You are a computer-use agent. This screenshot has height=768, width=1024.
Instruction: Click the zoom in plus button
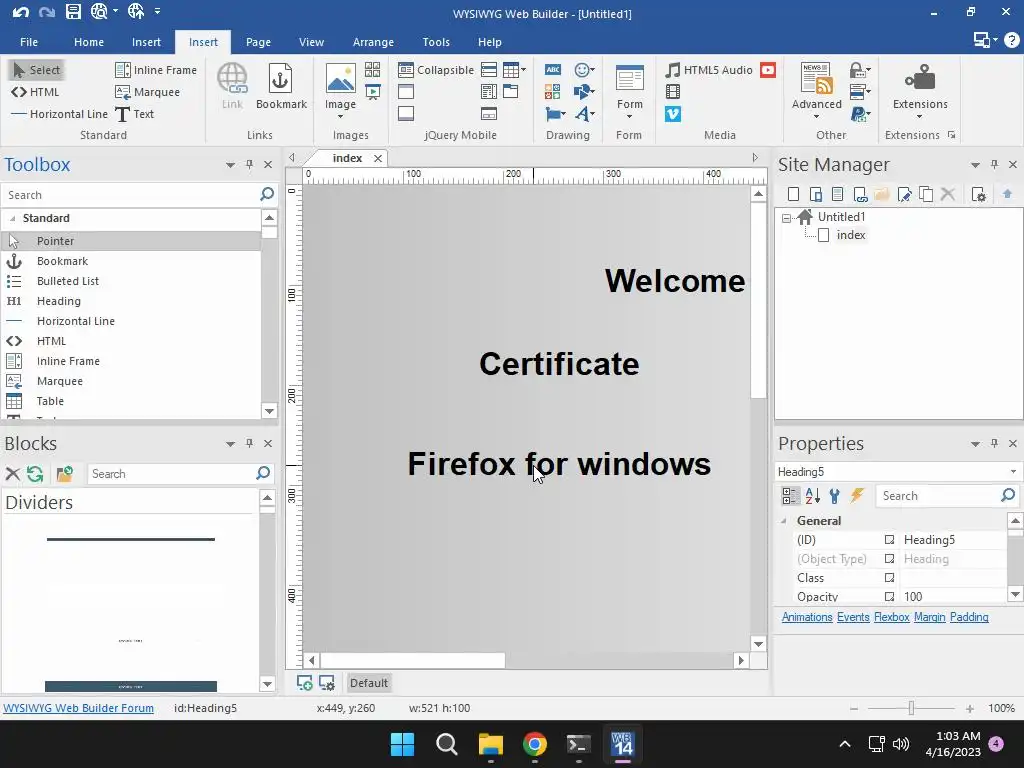tap(969, 709)
